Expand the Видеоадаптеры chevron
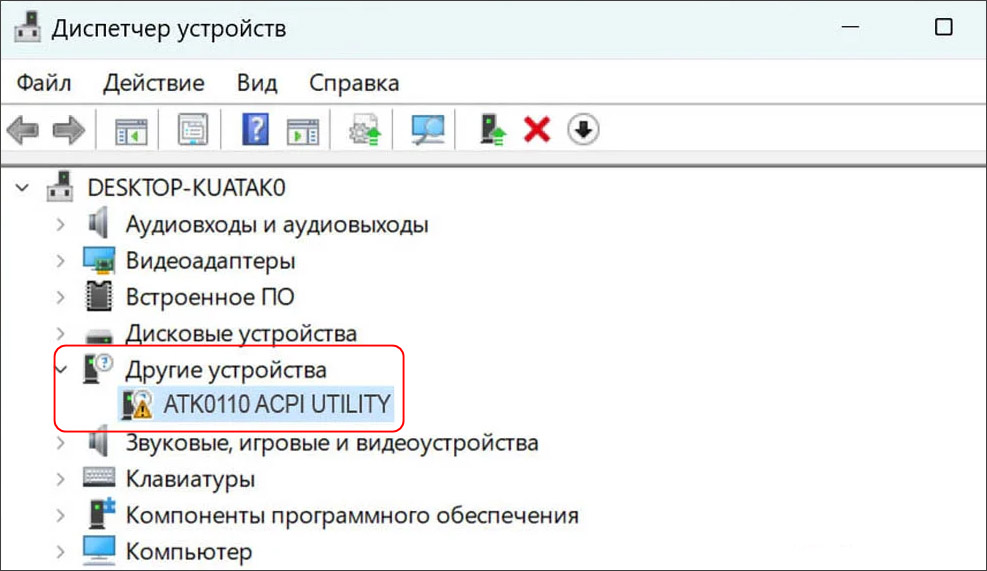Screen dimensions: 987x571 coord(60,261)
